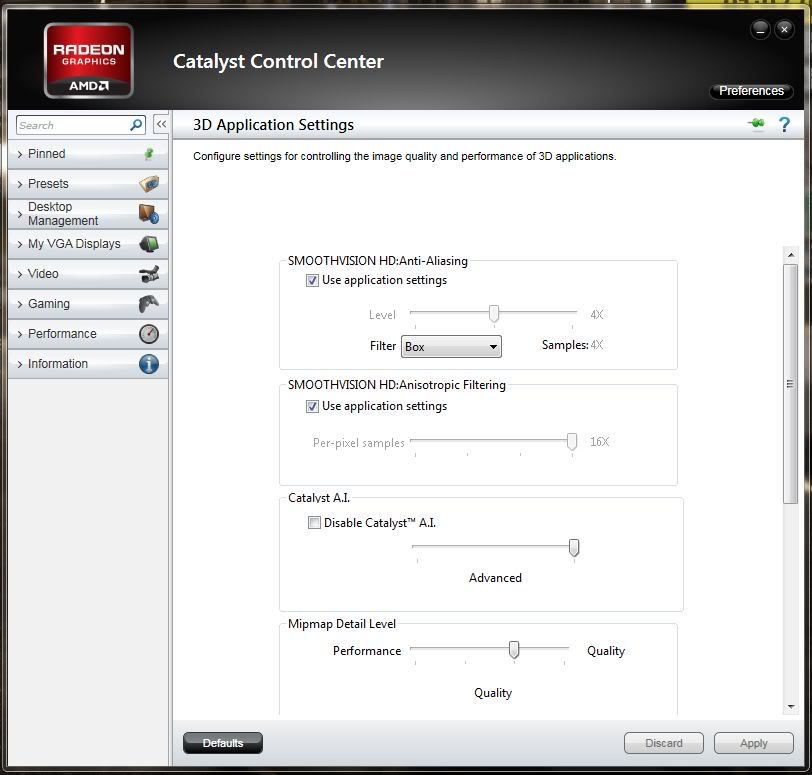Toggle Anti-Aliasing 'Use application settings' checkbox

tap(312, 281)
